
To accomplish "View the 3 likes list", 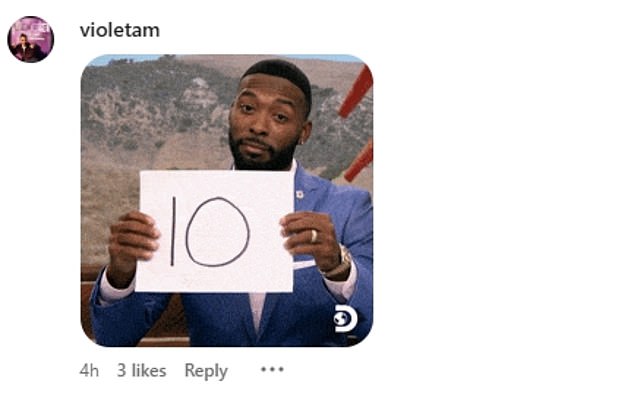I will pos(142,370).
